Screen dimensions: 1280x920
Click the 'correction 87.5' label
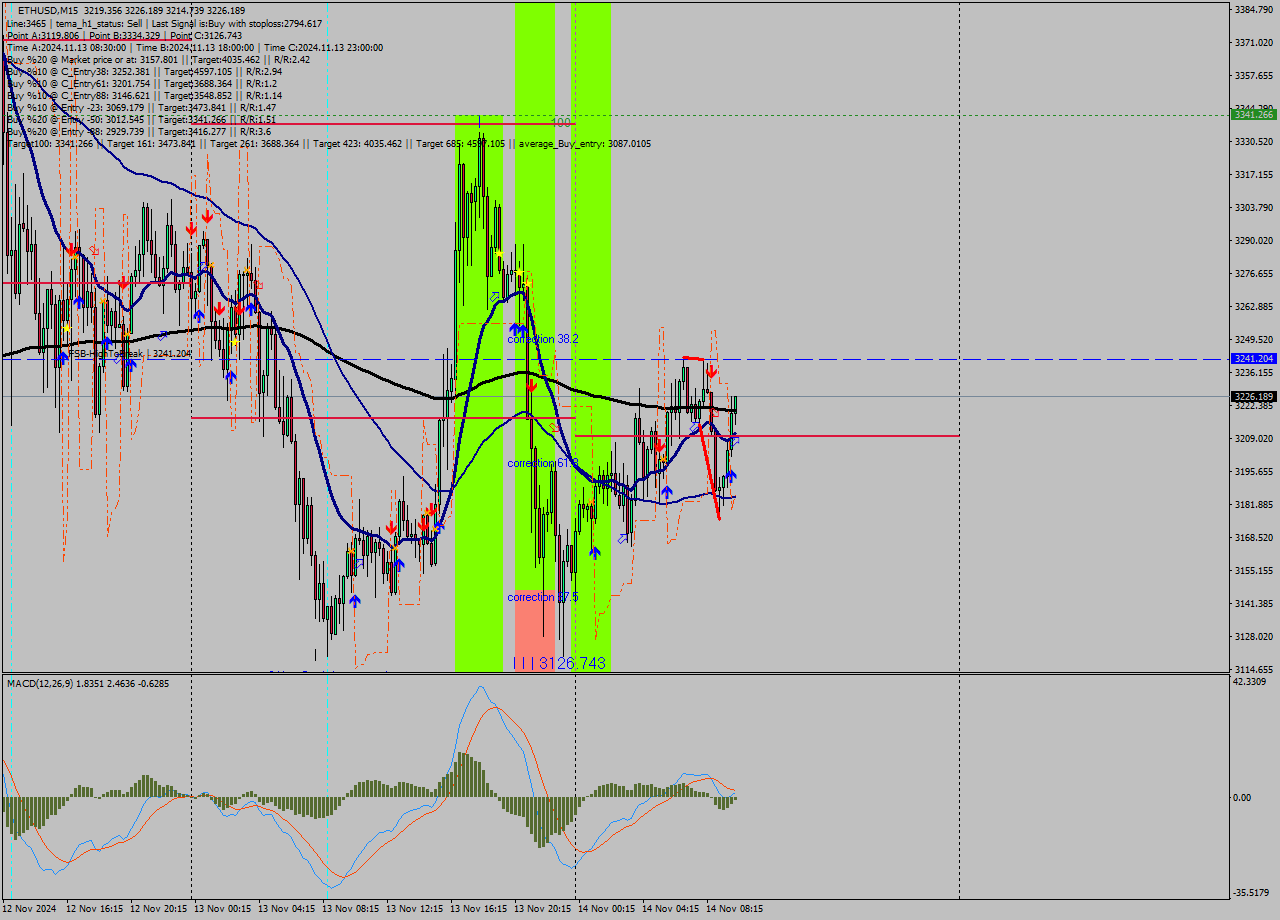[x=542, y=597]
